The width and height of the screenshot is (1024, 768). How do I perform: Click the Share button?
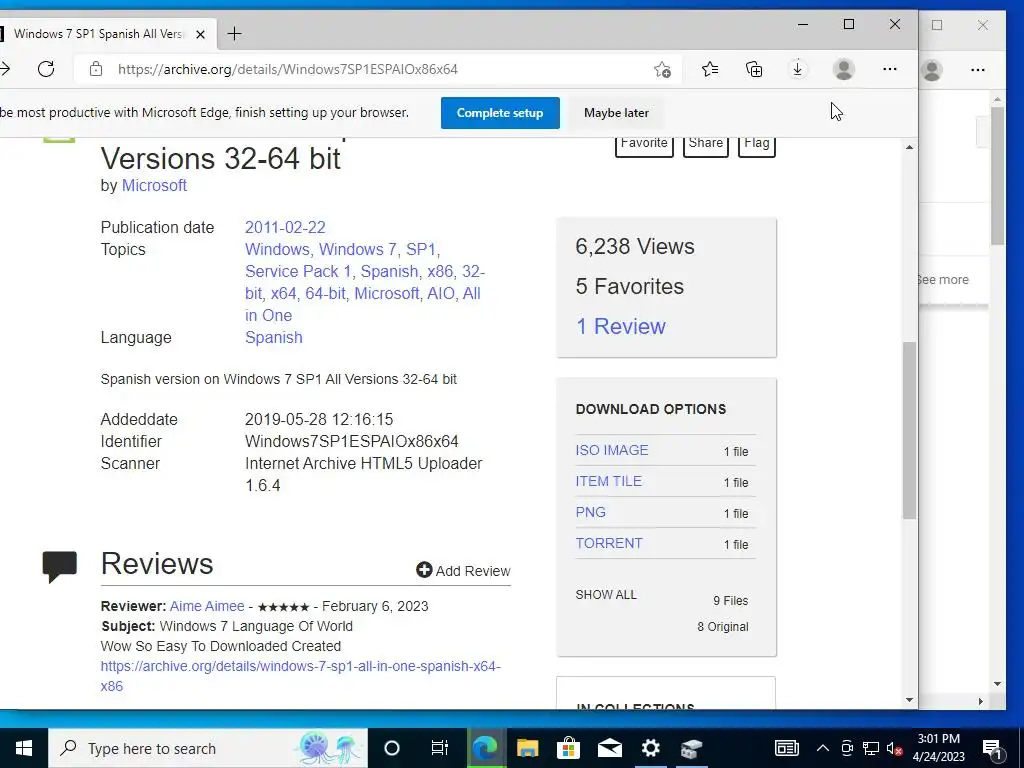pyautogui.click(x=705, y=145)
